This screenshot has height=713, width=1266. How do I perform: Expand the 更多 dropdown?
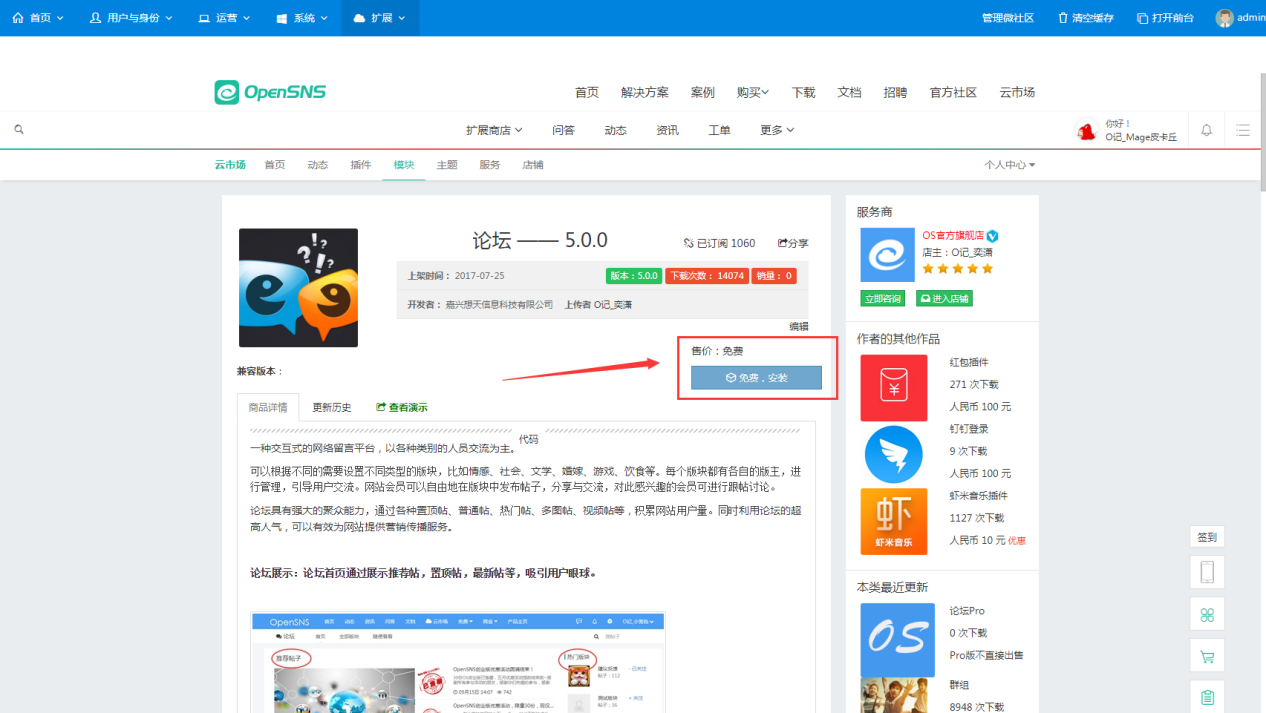(x=777, y=130)
